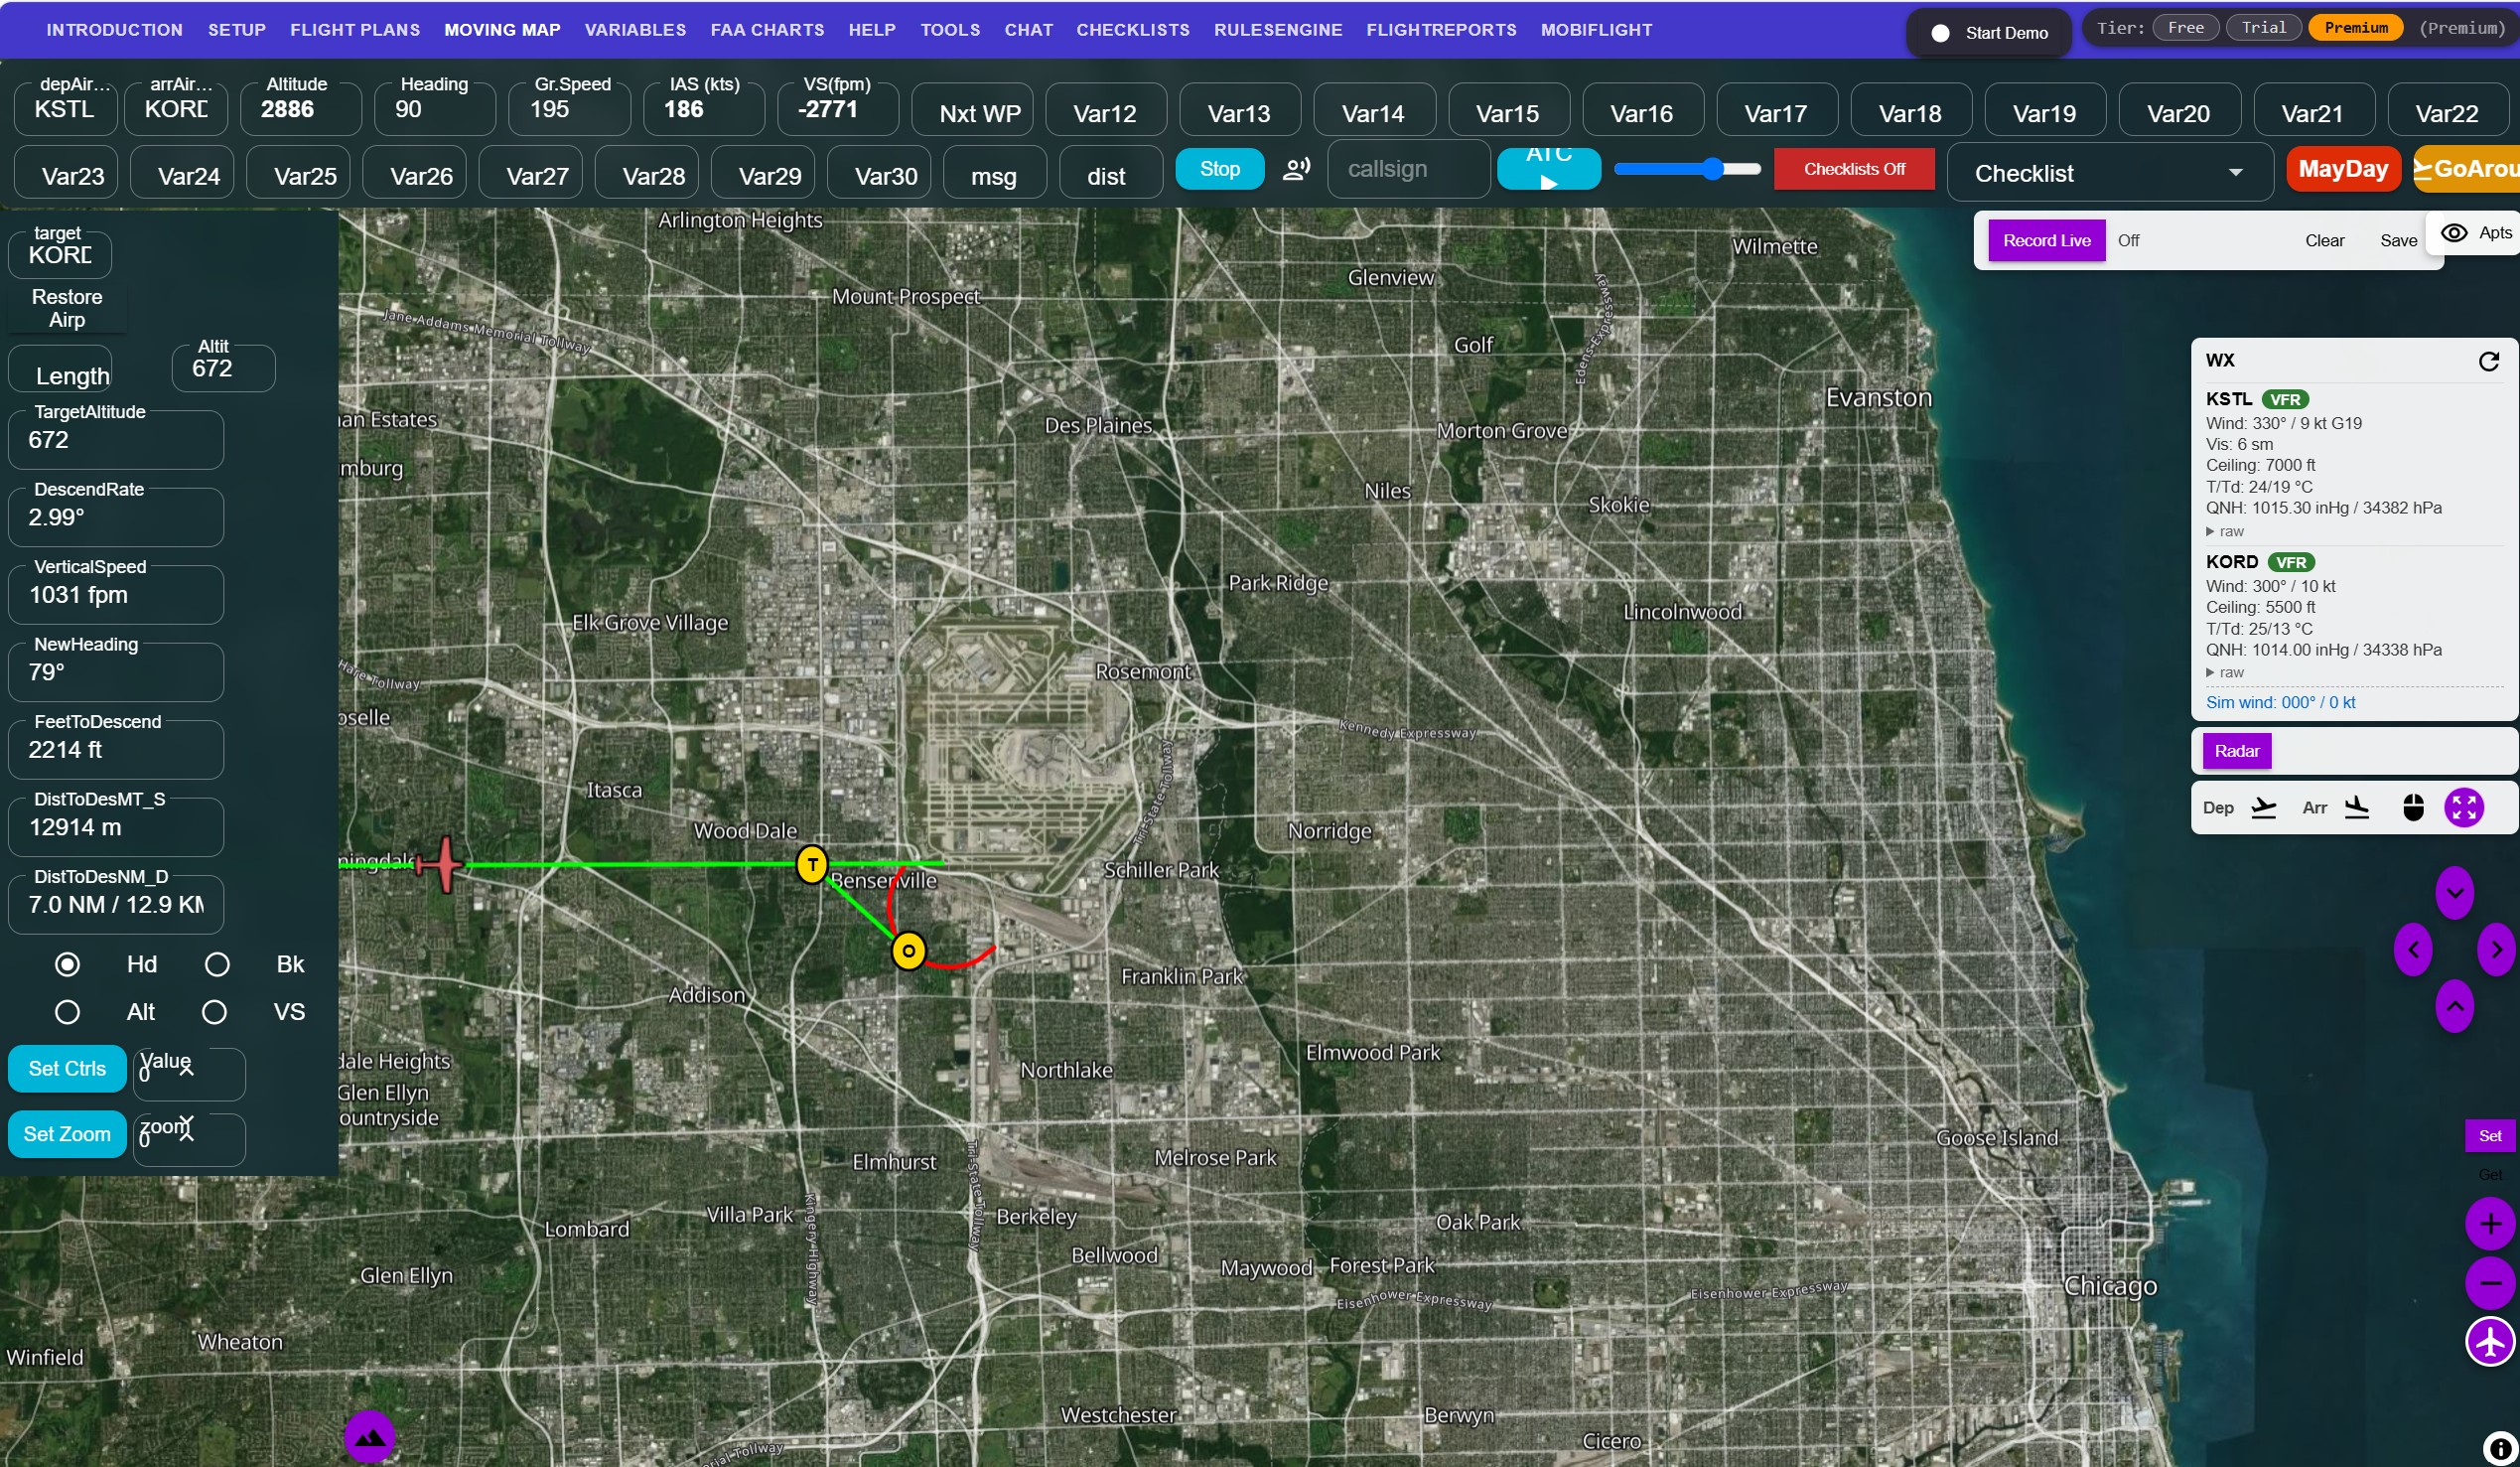2520x1467 pixels.
Task: Click the yellow T waypoint marker
Action: click(812, 864)
